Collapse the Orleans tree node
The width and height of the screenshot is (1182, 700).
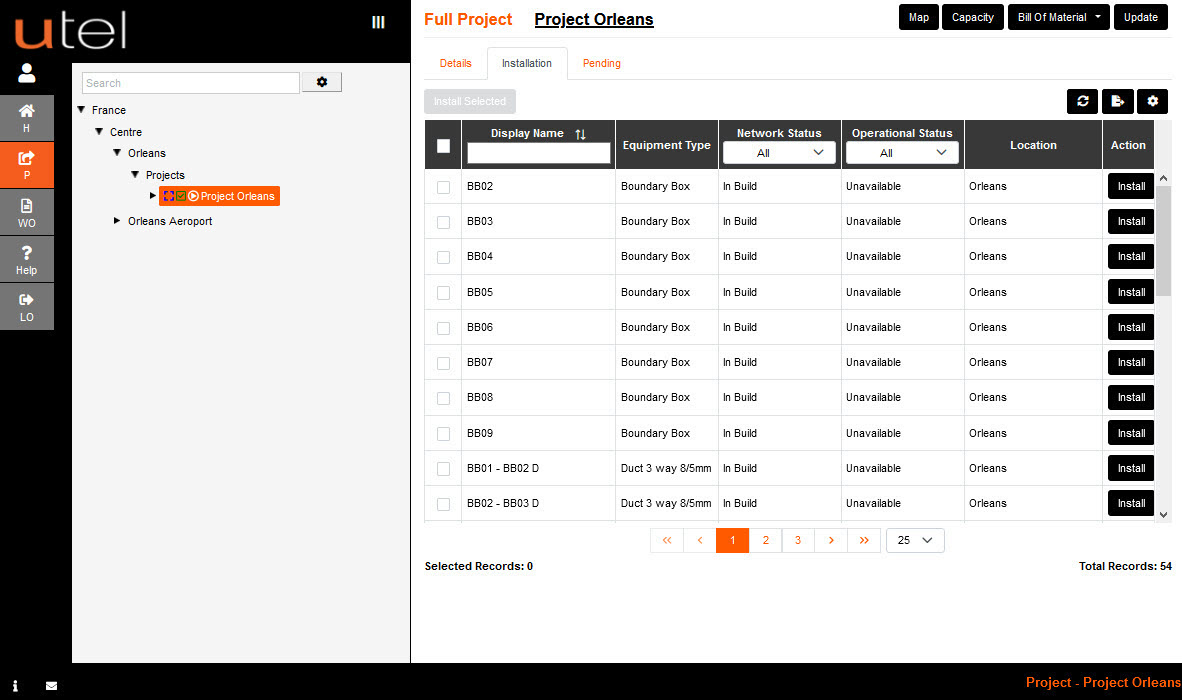point(117,152)
